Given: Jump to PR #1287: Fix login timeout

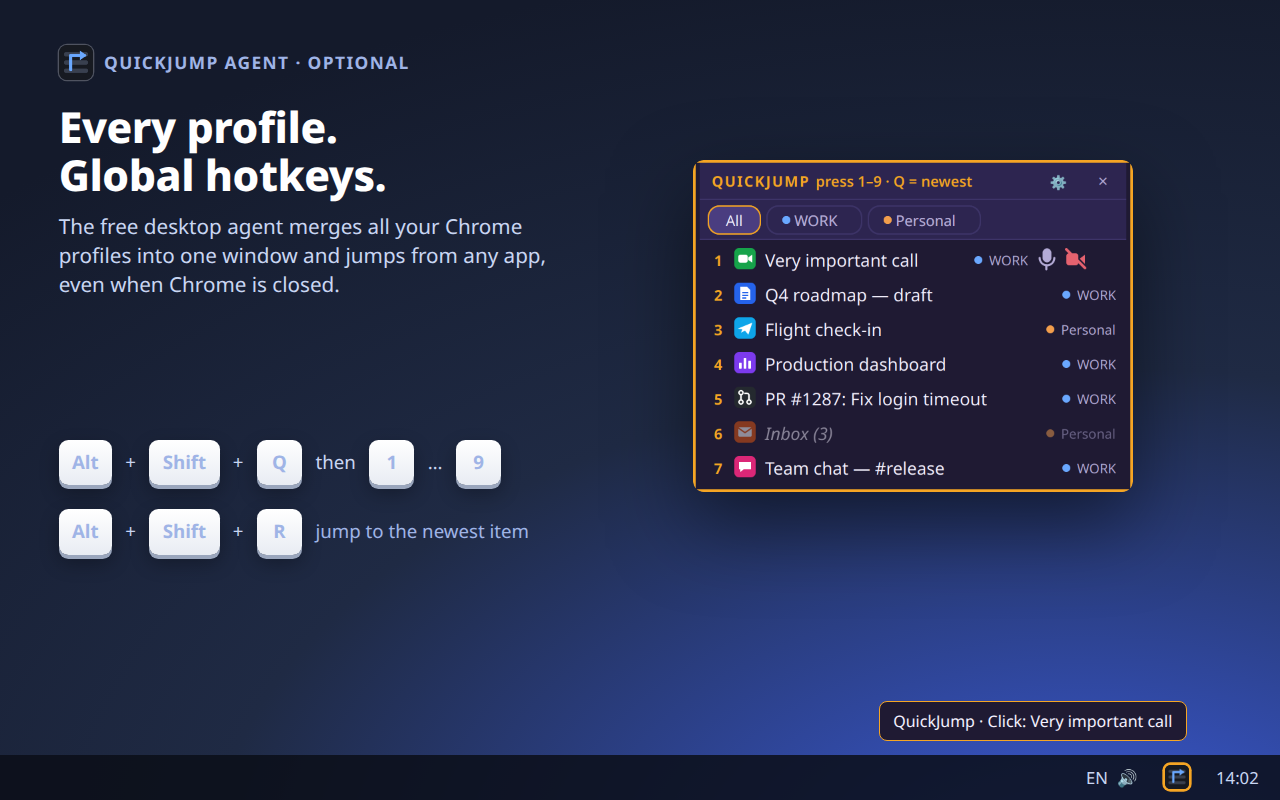Looking at the screenshot, I should [x=876, y=399].
